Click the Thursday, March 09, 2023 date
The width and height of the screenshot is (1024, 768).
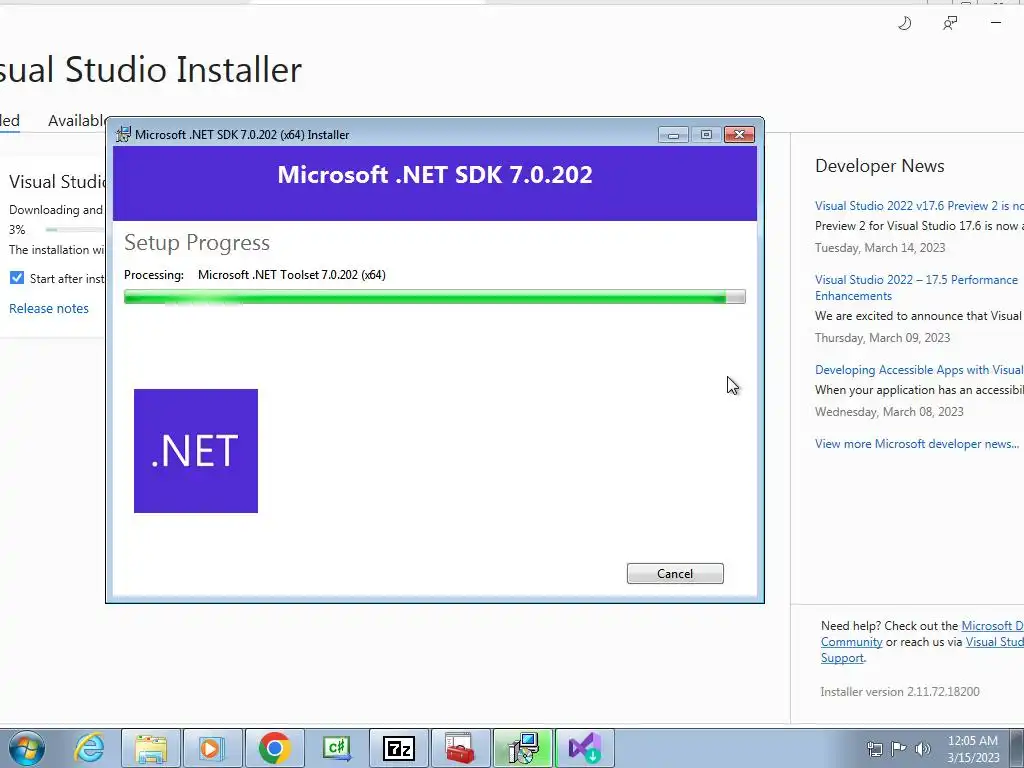click(882, 338)
